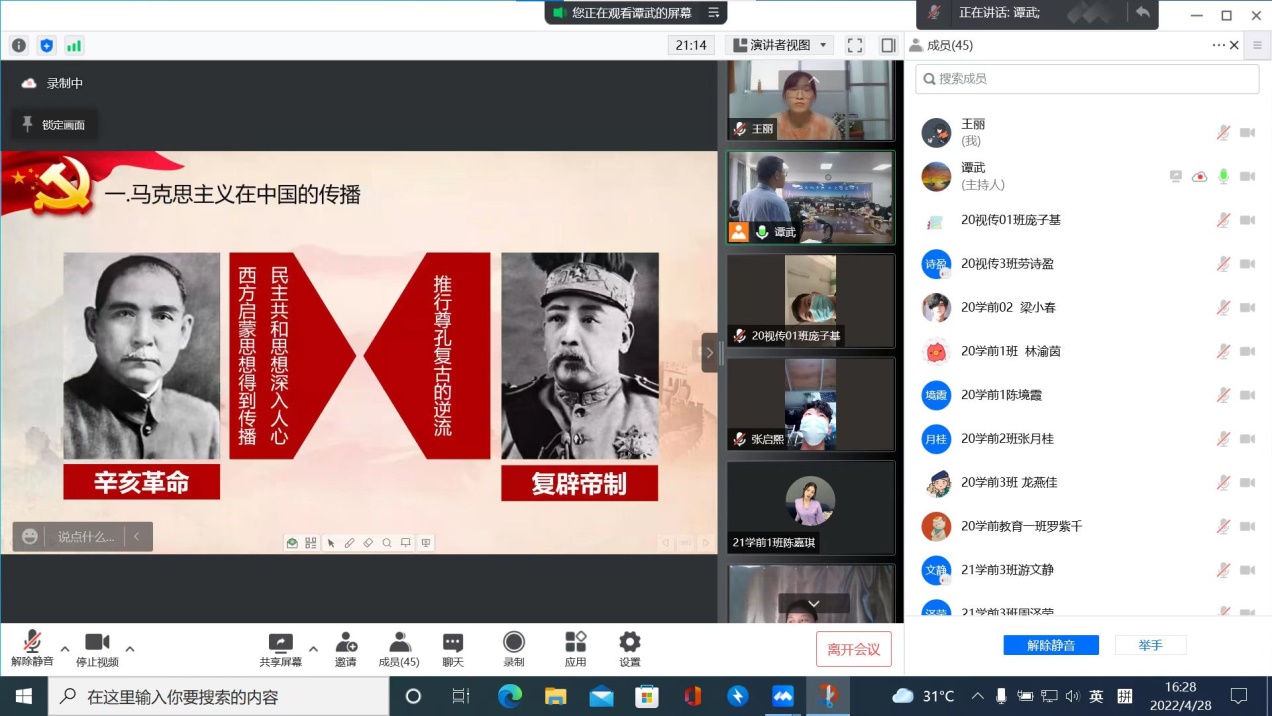Screen dimensions: 1272x716
Task: Open the Apps (应用) icon
Action: coord(575,649)
